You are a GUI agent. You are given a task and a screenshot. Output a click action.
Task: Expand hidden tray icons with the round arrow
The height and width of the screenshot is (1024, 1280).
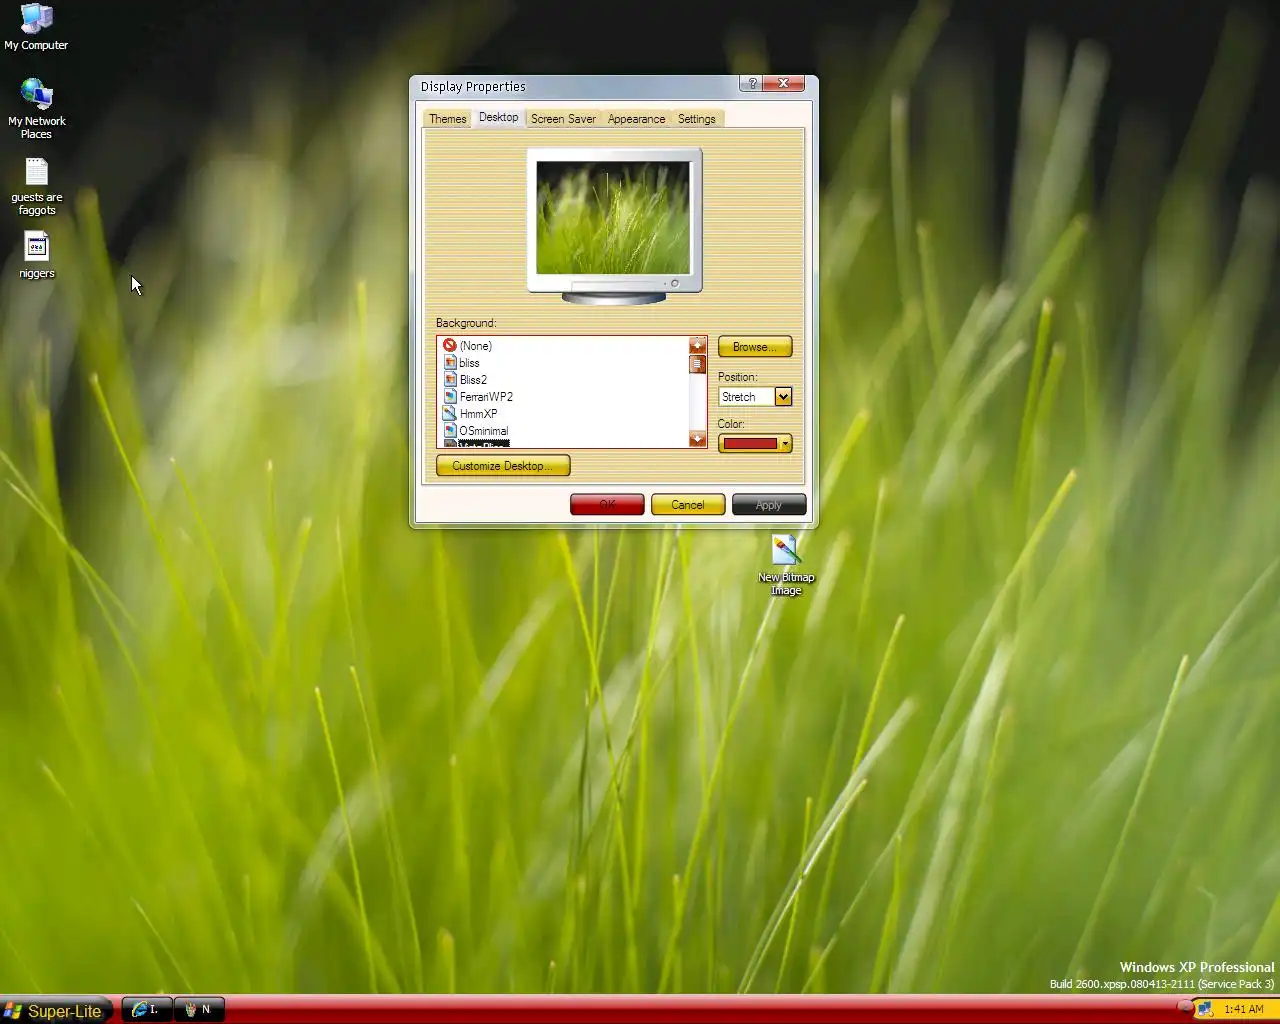coord(1185,1008)
